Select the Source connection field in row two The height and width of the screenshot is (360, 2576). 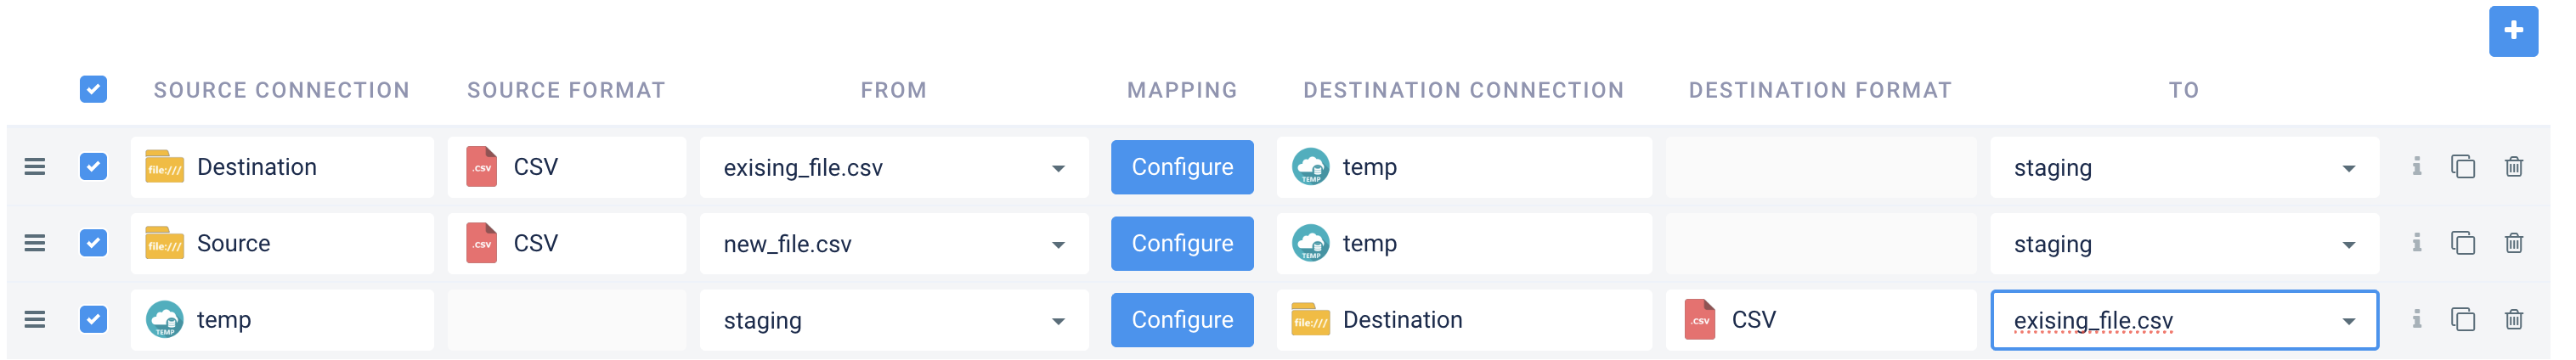(282, 243)
